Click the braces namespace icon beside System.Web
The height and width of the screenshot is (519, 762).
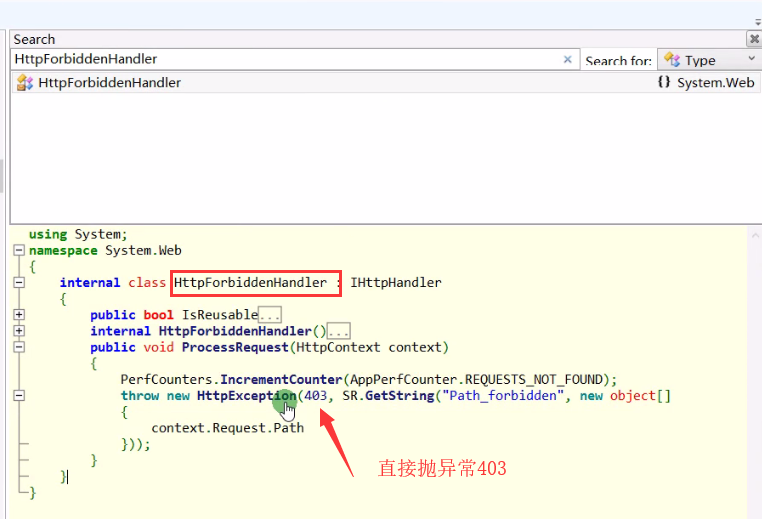coord(664,82)
